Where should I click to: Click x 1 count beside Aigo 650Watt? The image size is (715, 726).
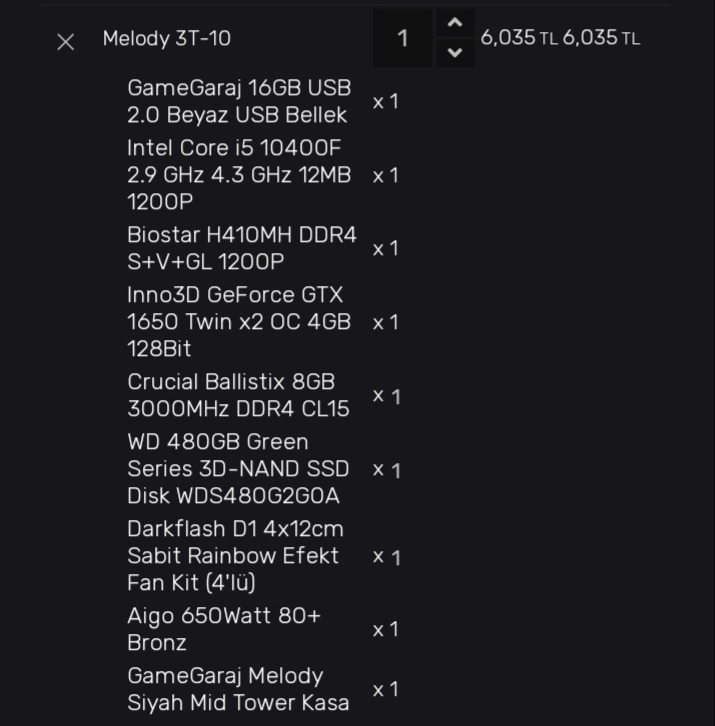click(386, 629)
